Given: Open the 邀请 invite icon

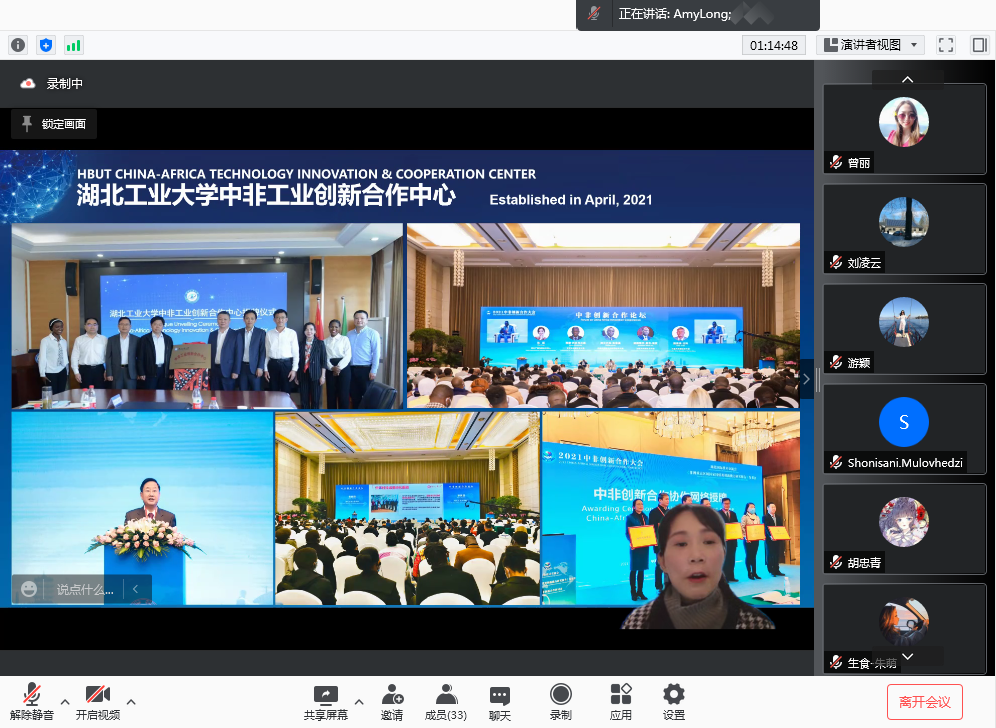Looking at the screenshot, I should point(392,701).
